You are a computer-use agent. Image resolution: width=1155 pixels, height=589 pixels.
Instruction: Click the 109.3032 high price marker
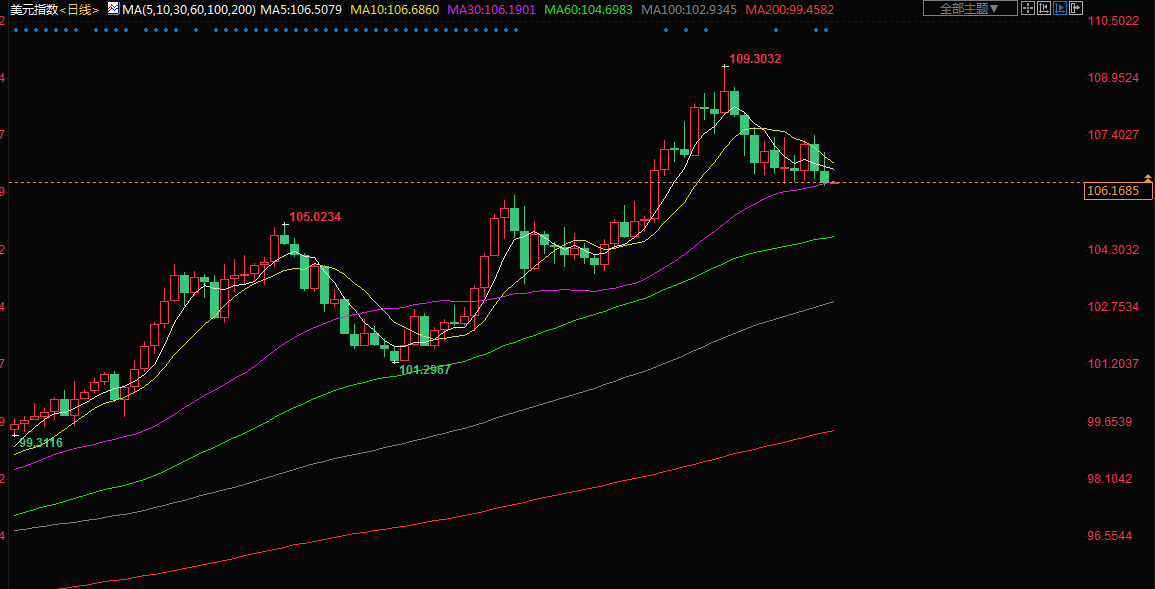755,59
